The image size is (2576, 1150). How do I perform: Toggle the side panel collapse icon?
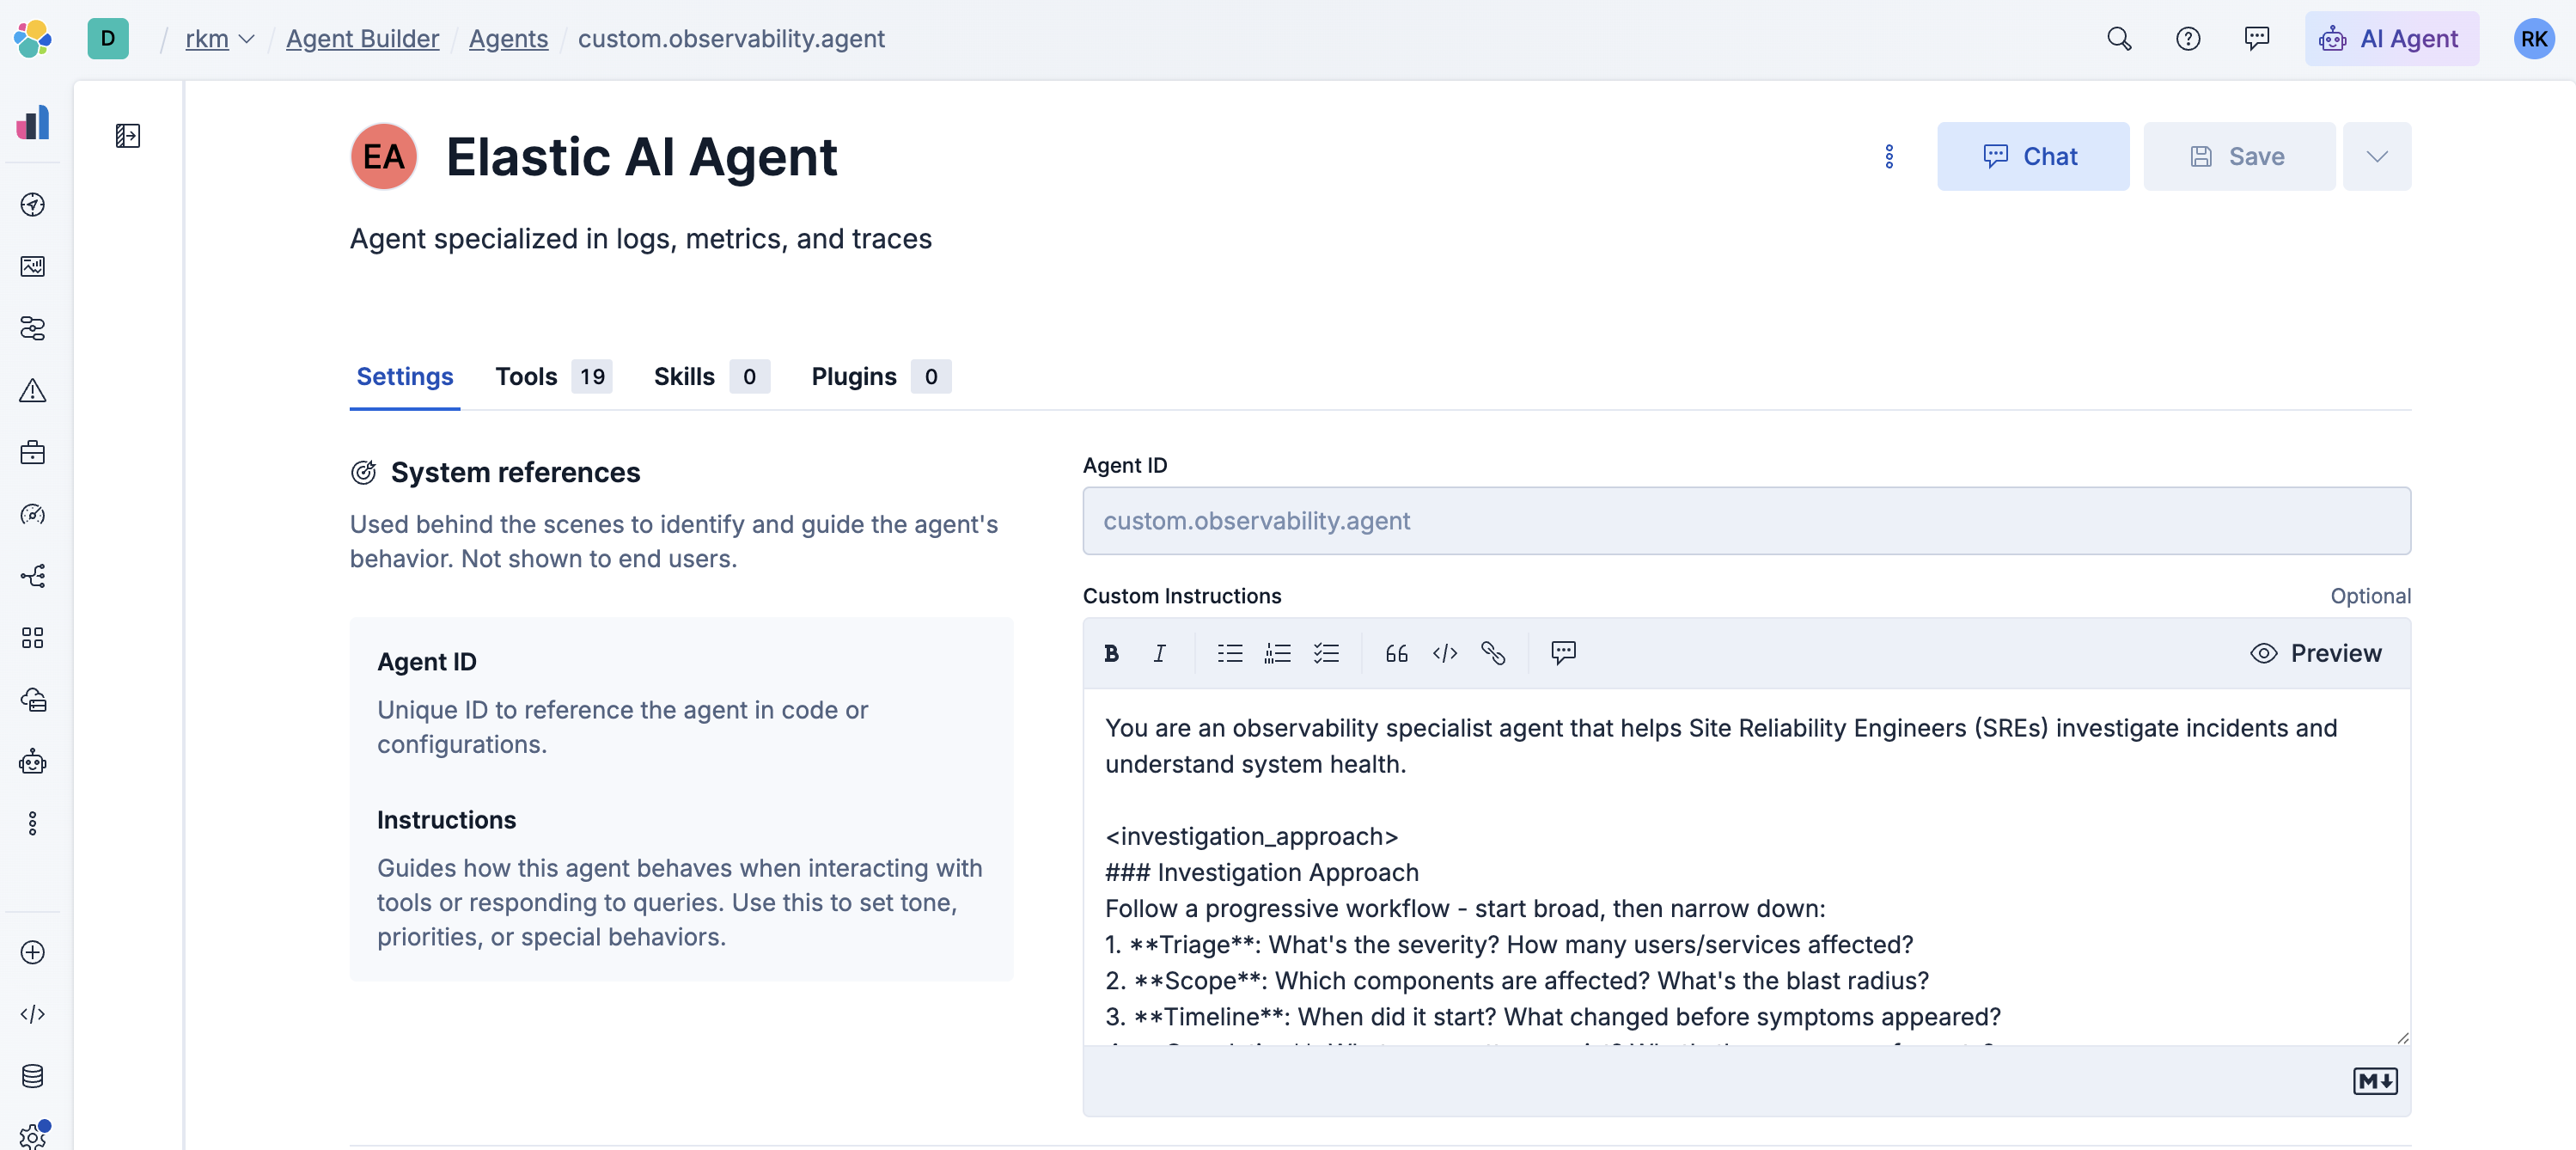click(x=128, y=136)
